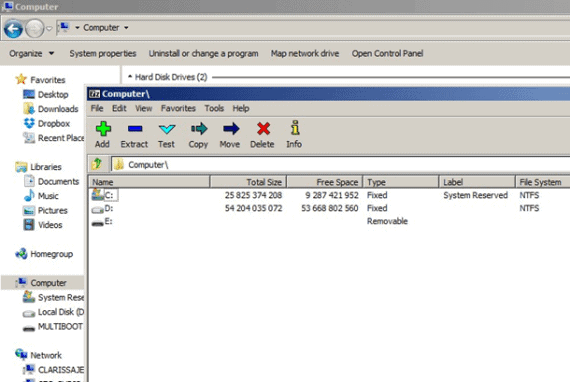The image size is (570, 382).
Task: Open CLARISSAJE network computer
Action: pyautogui.click(x=53, y=370)
